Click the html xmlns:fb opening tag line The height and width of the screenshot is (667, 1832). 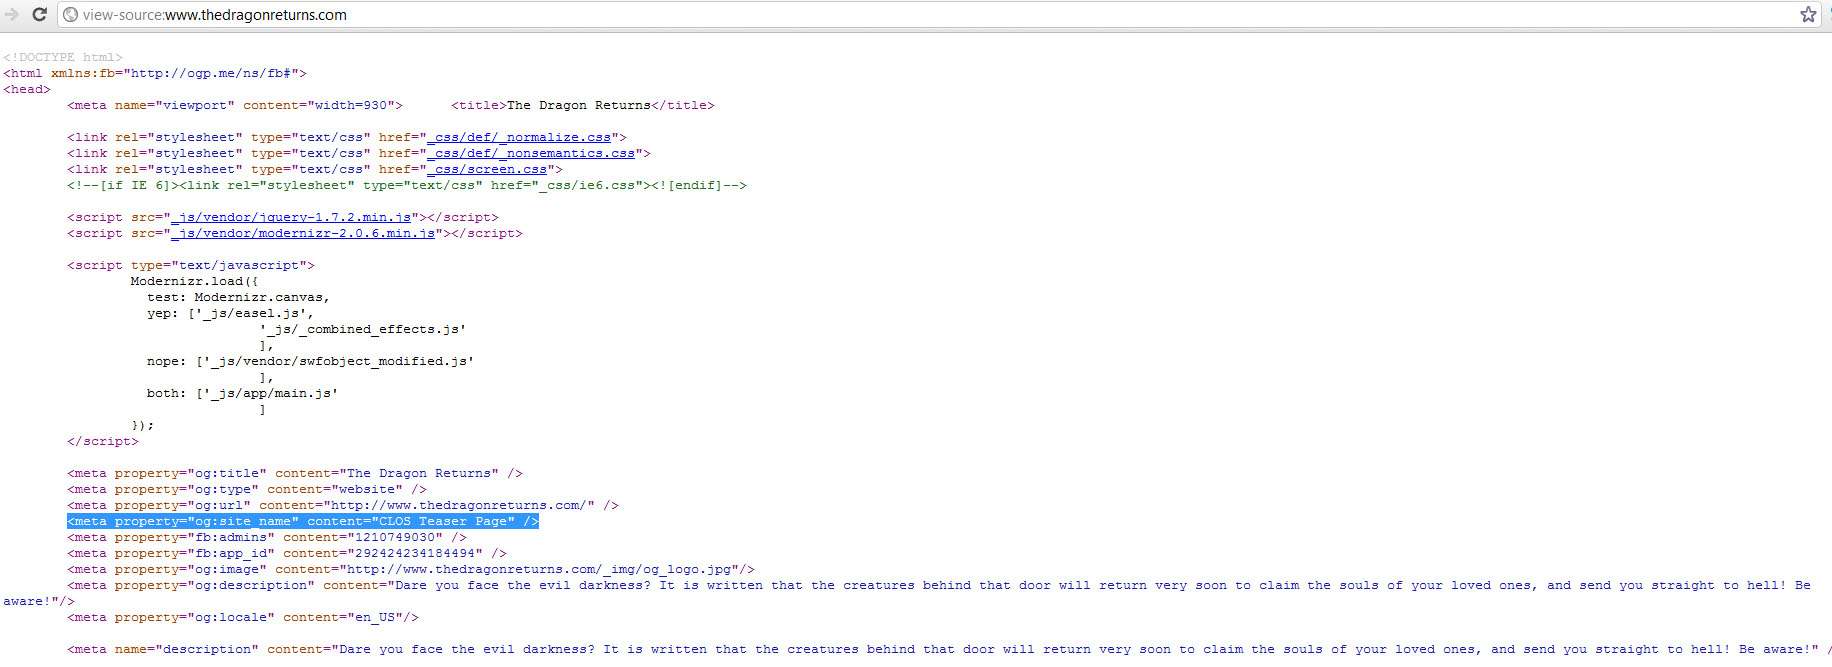pyautogui.click(x=155, y=73)
